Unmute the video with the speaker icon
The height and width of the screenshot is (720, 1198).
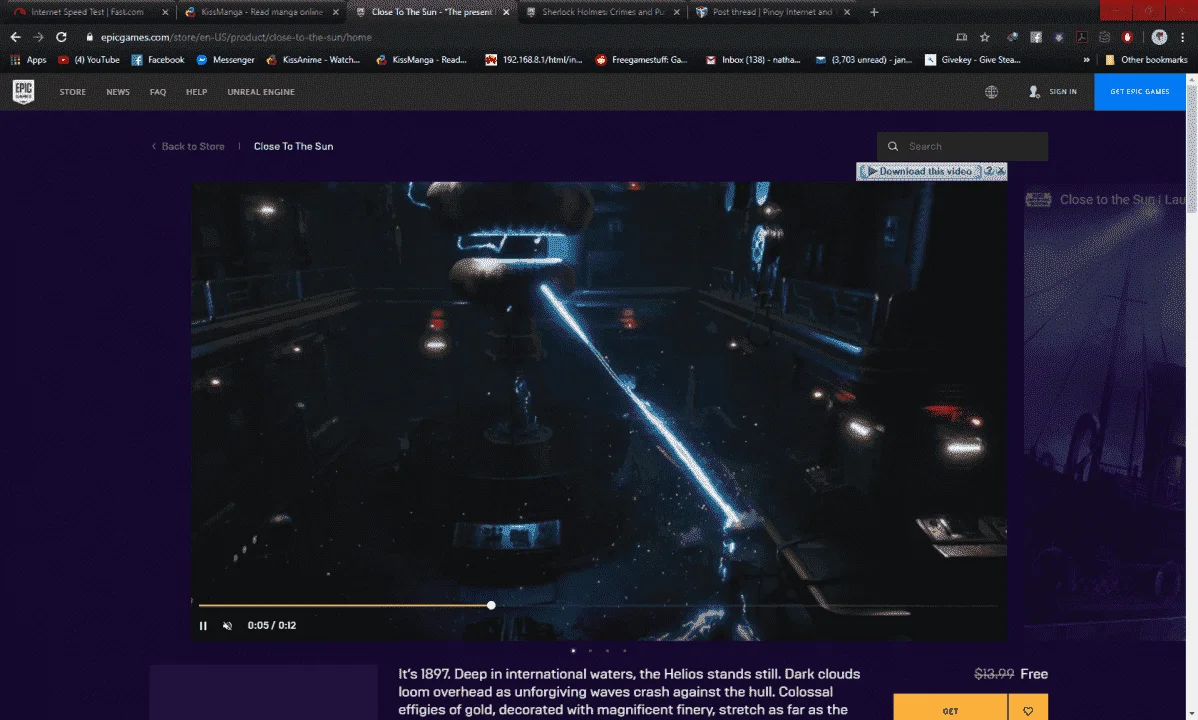pos(227,625)
